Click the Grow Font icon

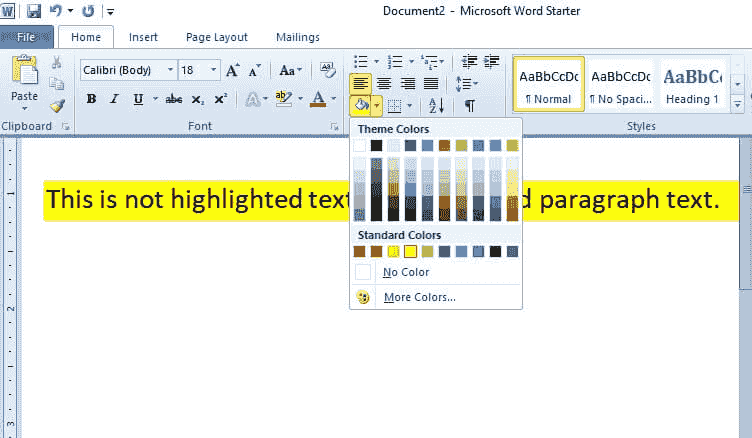coord(233,70)
